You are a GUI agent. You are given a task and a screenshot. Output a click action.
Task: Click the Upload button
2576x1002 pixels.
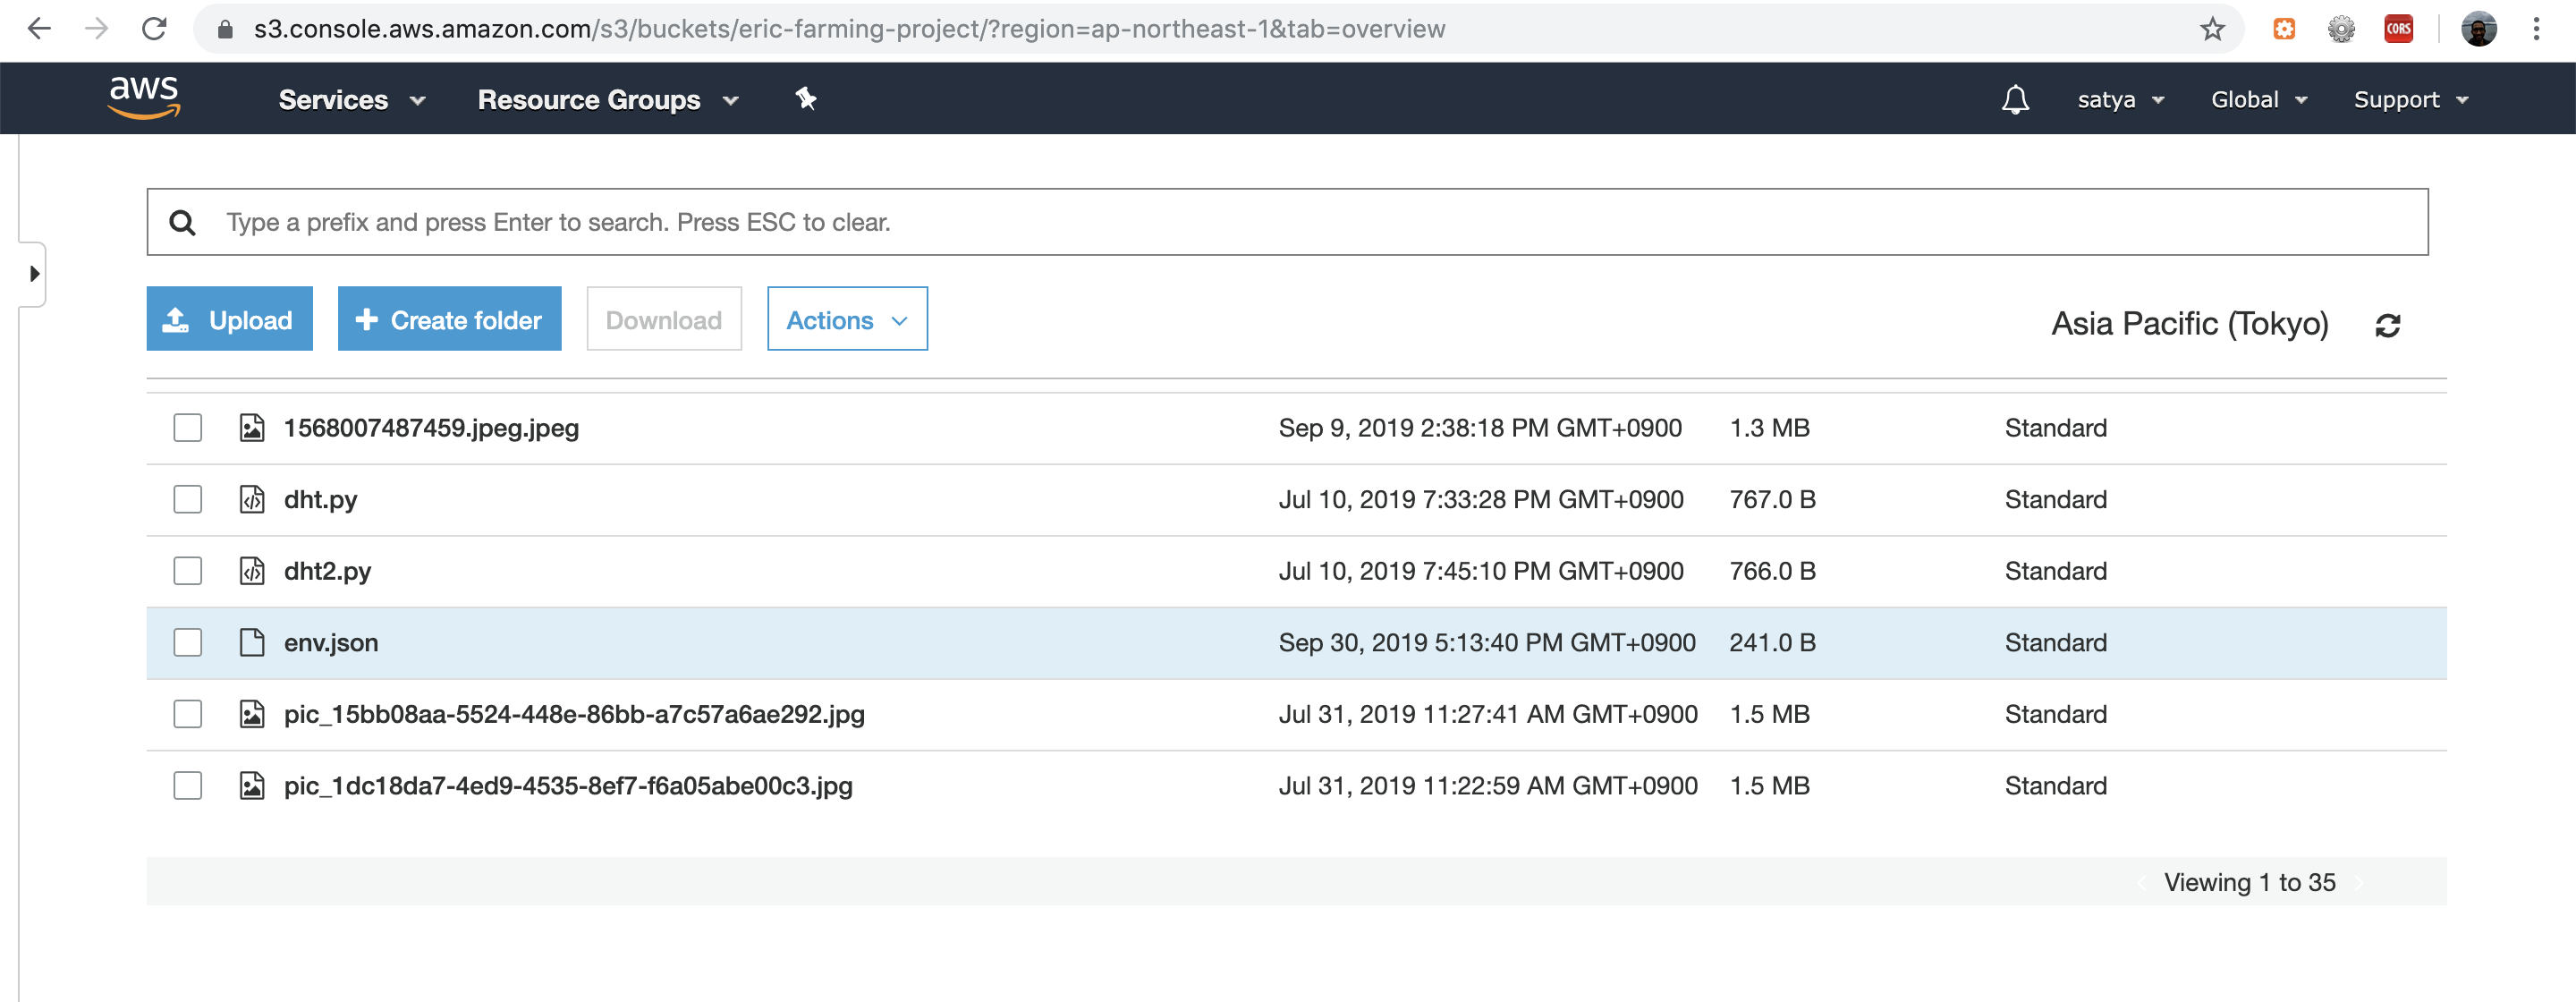(229, 320)
